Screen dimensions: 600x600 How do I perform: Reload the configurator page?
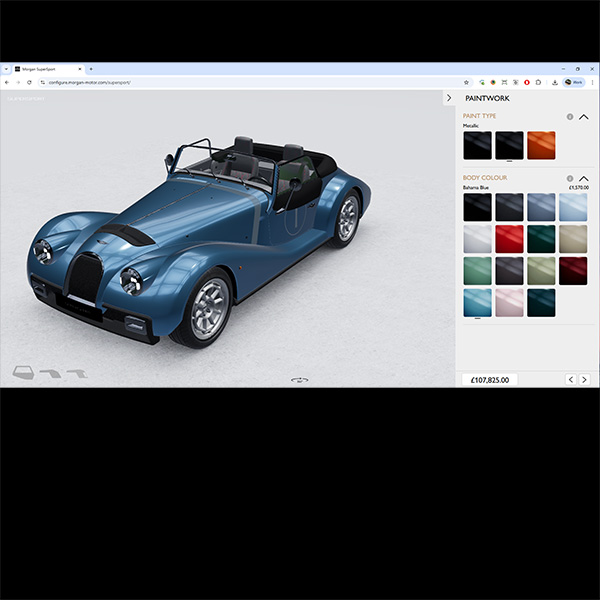29,82
